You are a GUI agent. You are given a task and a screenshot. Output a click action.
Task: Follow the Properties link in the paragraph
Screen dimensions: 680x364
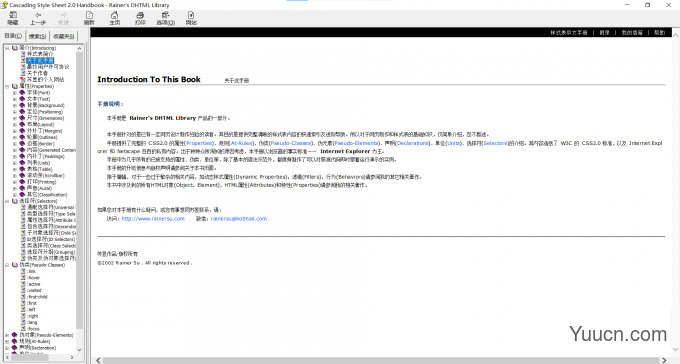coord(199,143)
